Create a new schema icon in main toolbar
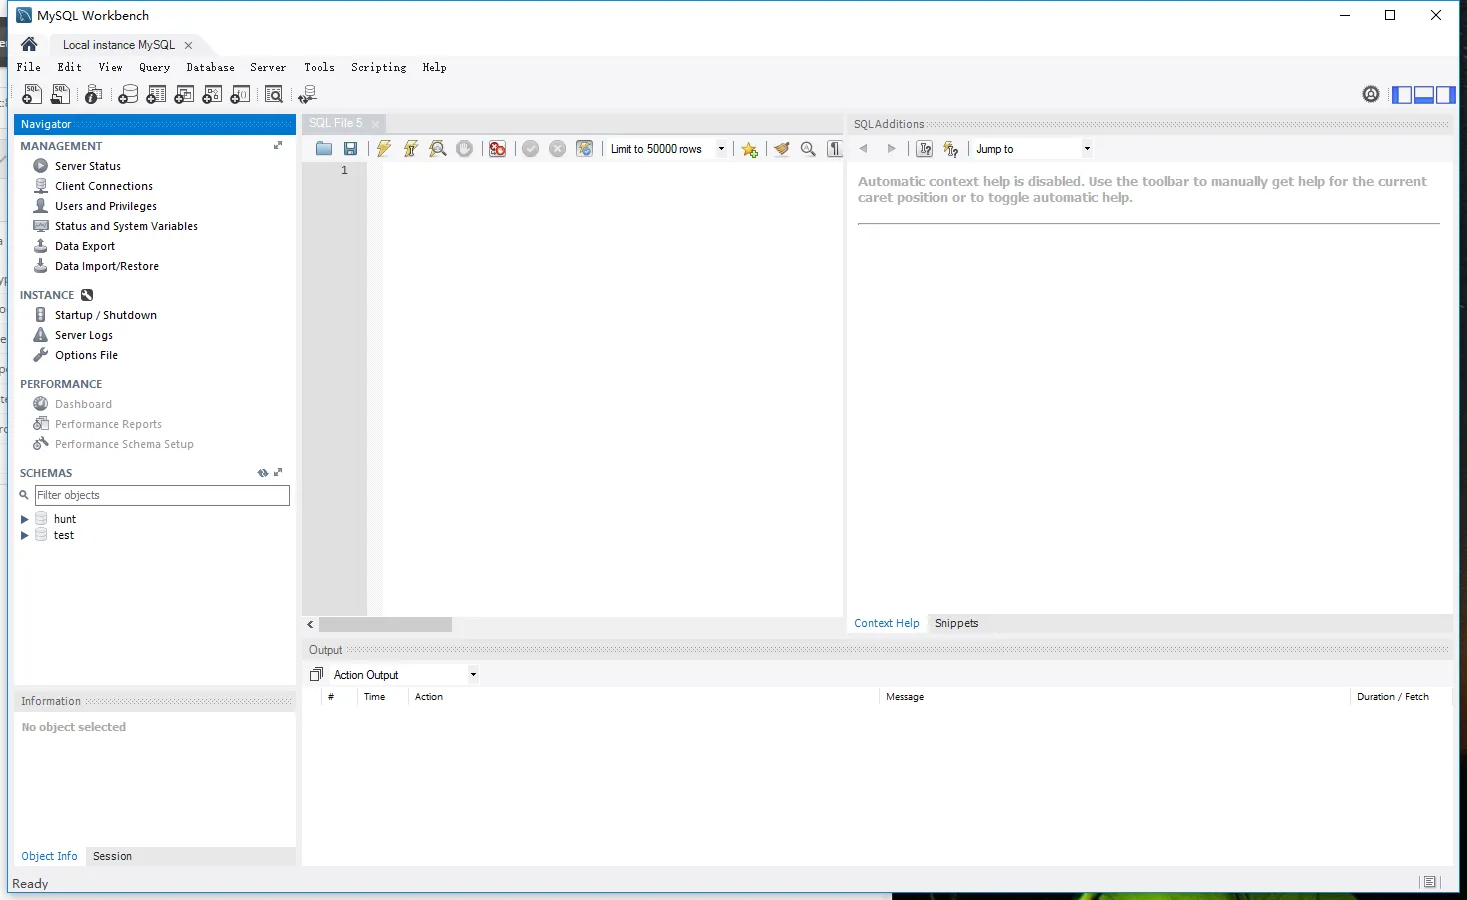This screenshot has height=900, width=1467. pyautogui.click(x=128, y=94)
